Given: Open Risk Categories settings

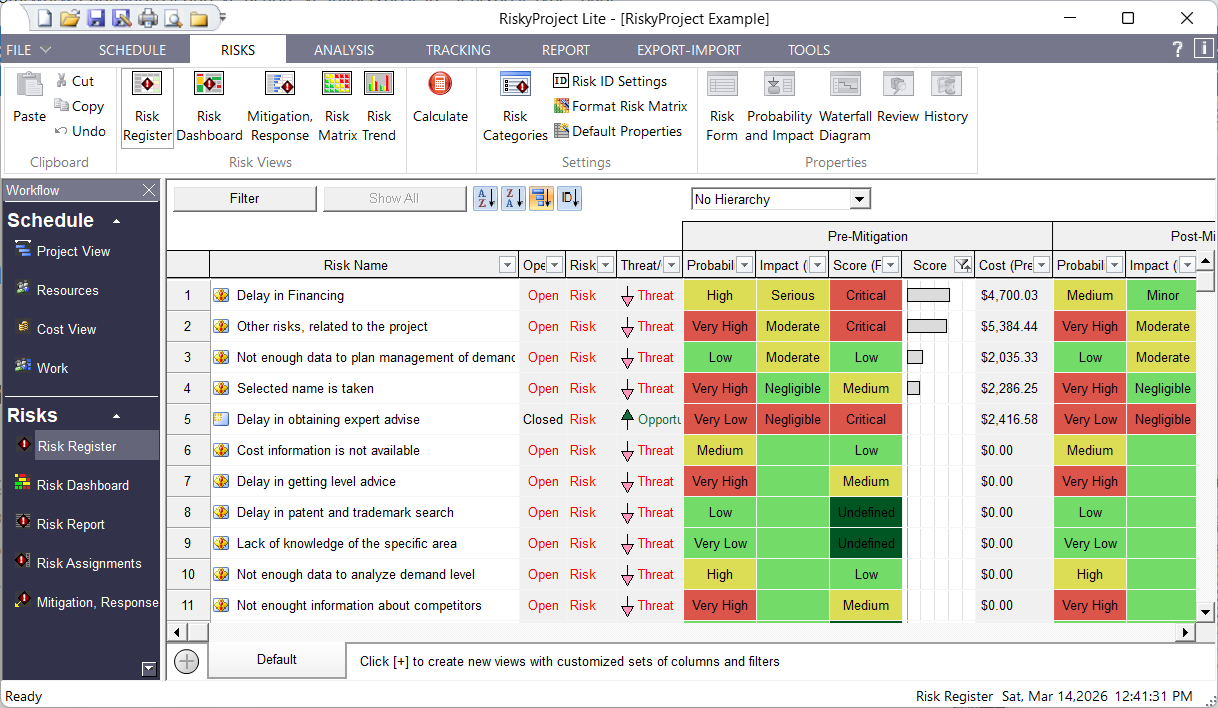Looking at the screenshot, I should point(514,105).
